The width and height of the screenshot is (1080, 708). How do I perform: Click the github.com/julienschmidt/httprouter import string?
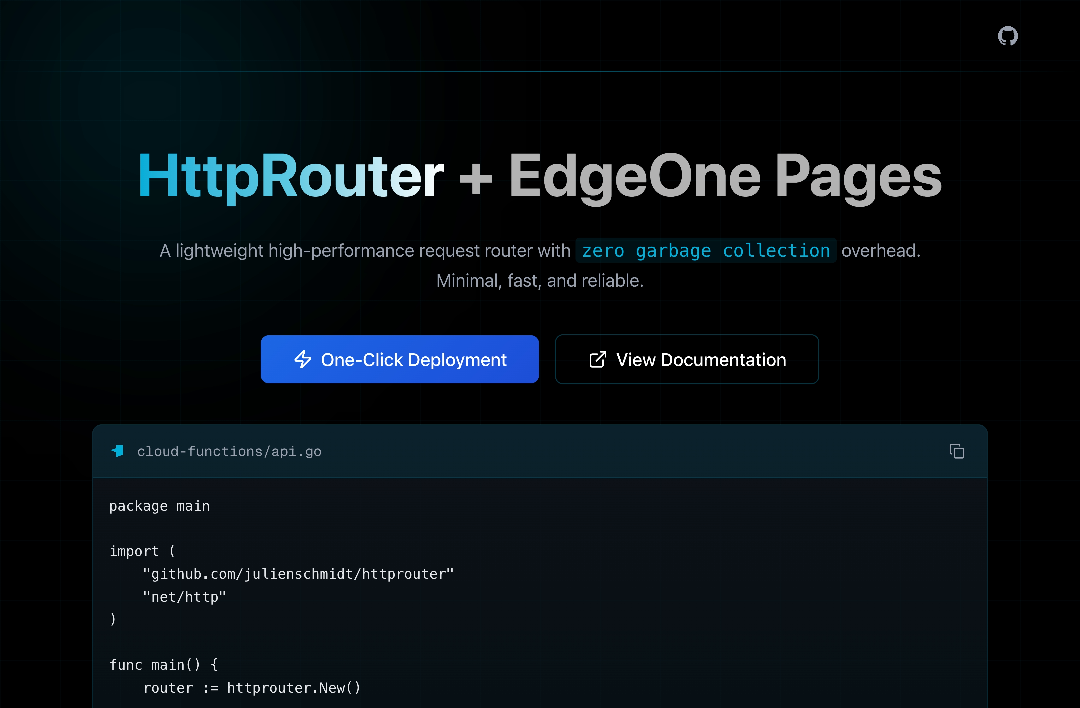(x=298, y=574)
